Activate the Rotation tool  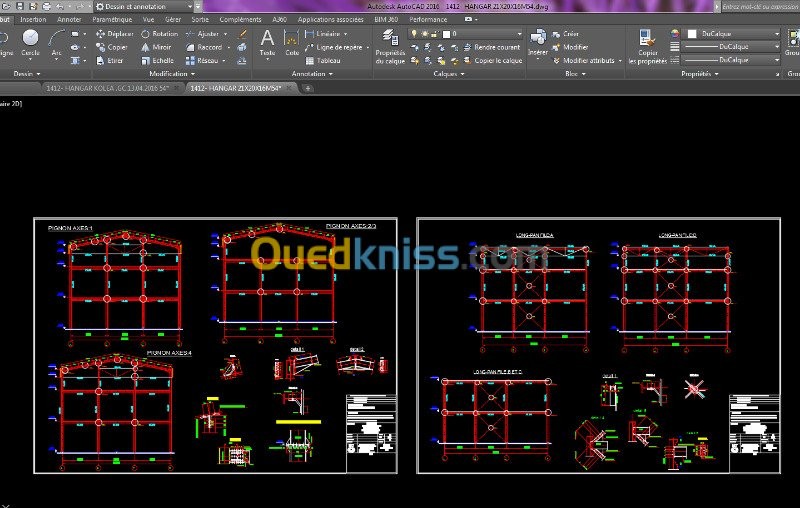pyautogui.click(x=160, y=33)
